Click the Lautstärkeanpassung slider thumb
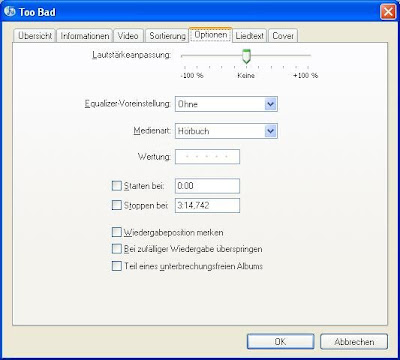The width and height of the screenshot is (400, 360). [x=246, y=56]
